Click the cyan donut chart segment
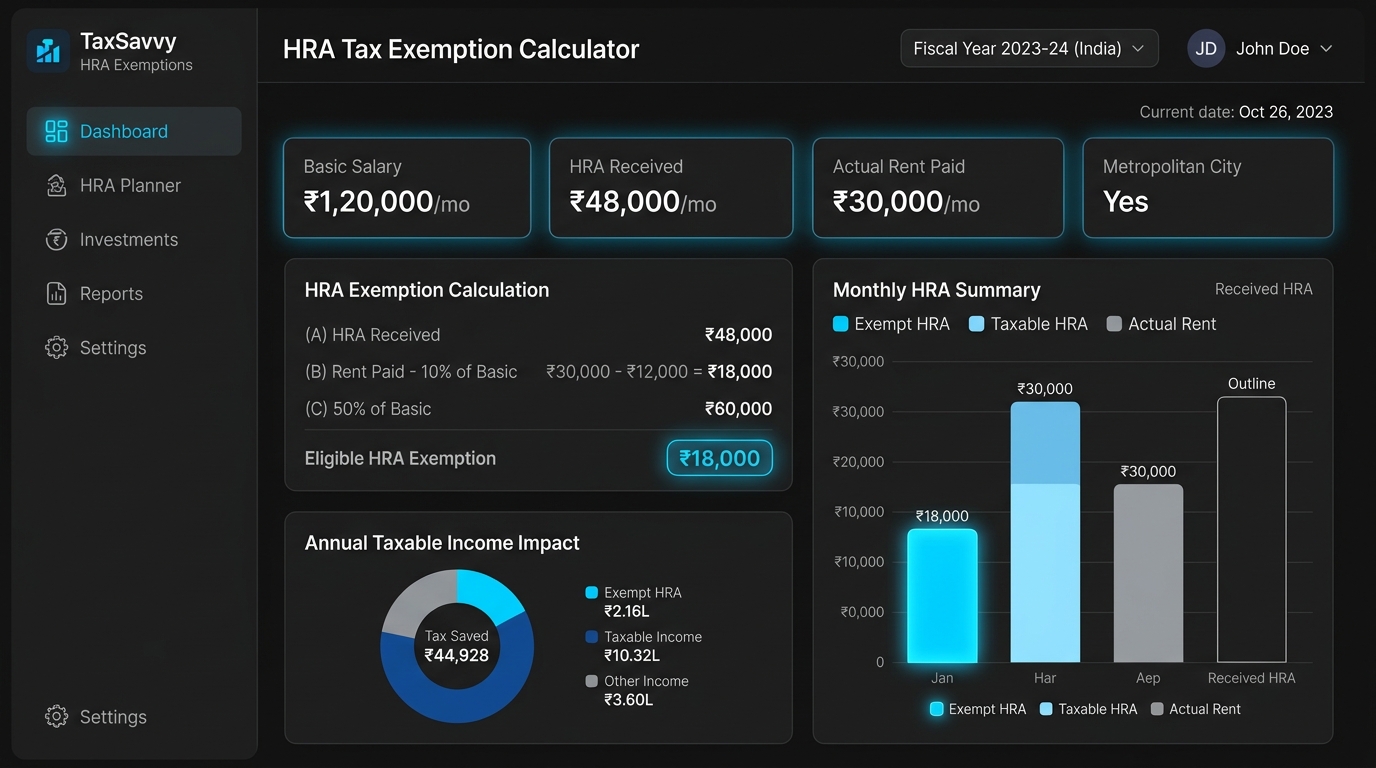The height and width of the screenshot is (768, 1376). pyautogui.click(x=491, y=592)
